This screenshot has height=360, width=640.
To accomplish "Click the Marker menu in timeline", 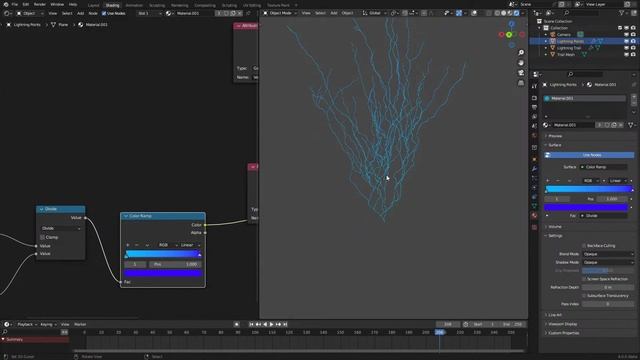I will pyautogui.click(x=80, y=324).
